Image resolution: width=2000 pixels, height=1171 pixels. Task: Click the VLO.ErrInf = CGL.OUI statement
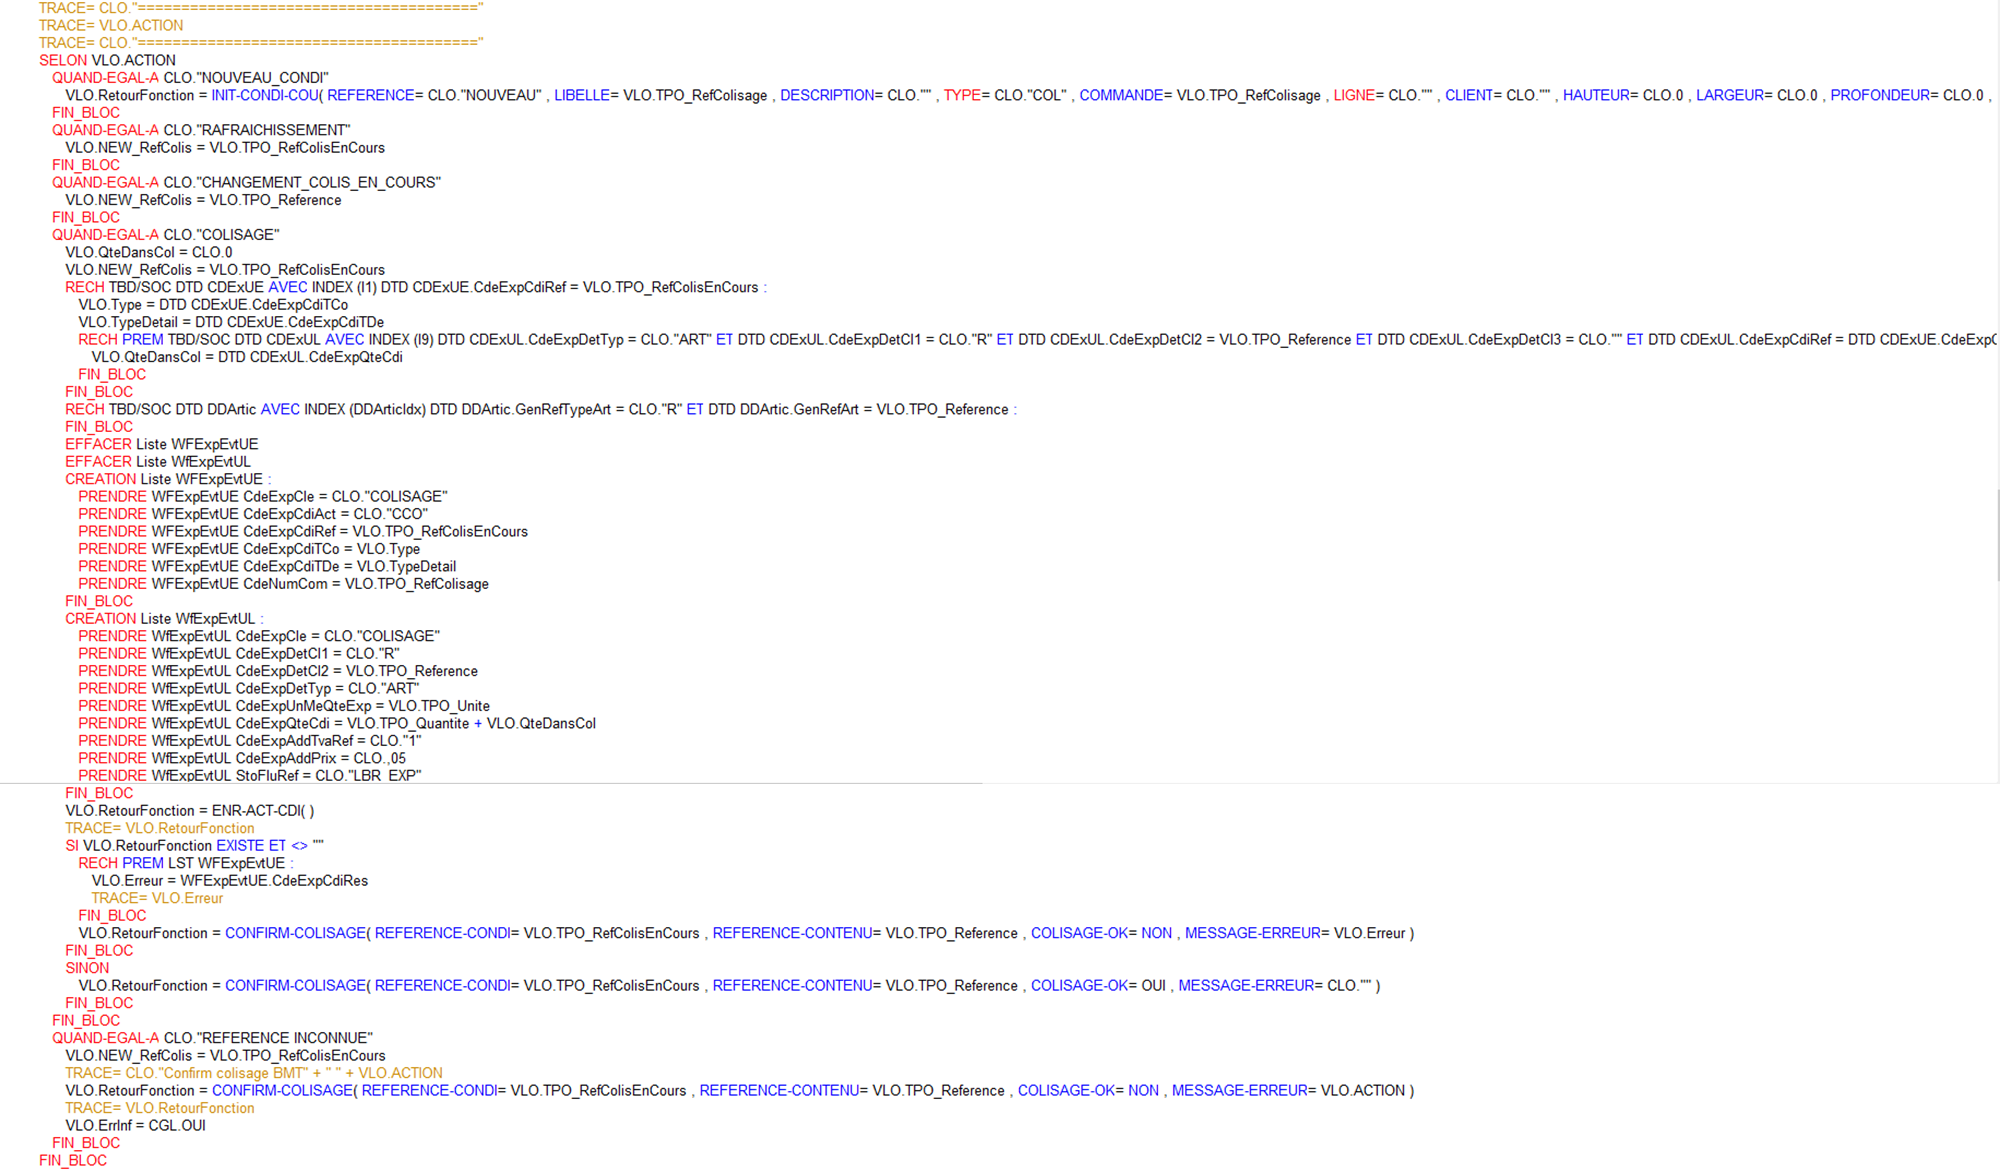point(135,1125)
